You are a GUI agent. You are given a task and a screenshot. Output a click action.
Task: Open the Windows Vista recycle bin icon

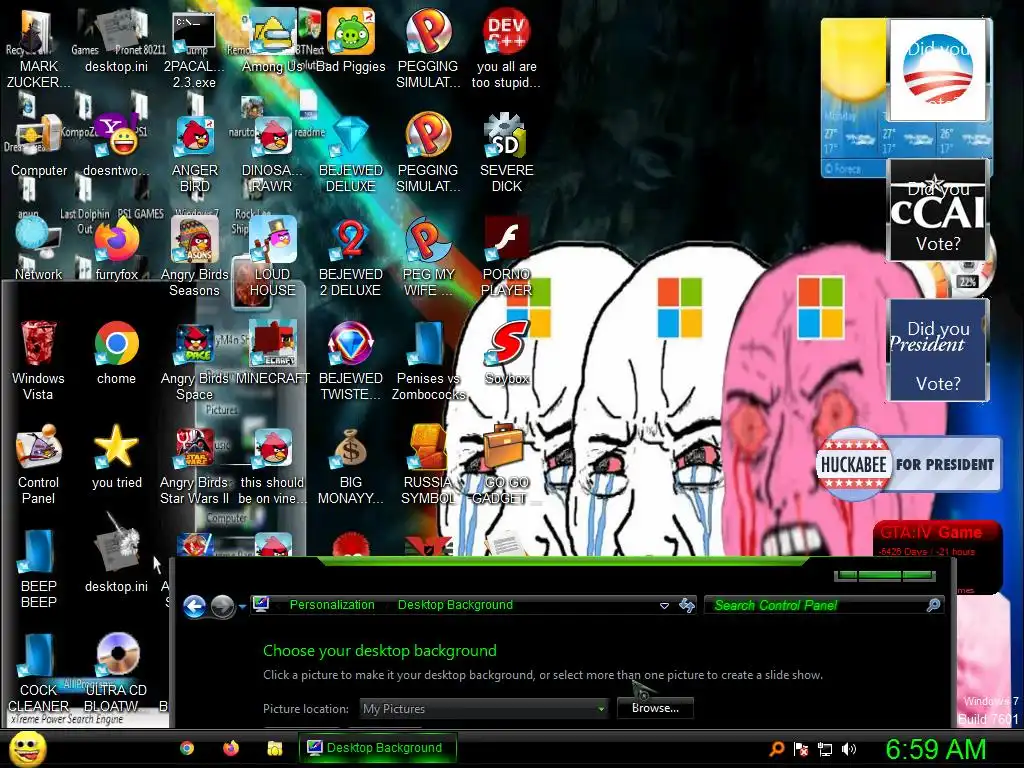point(38,360)
